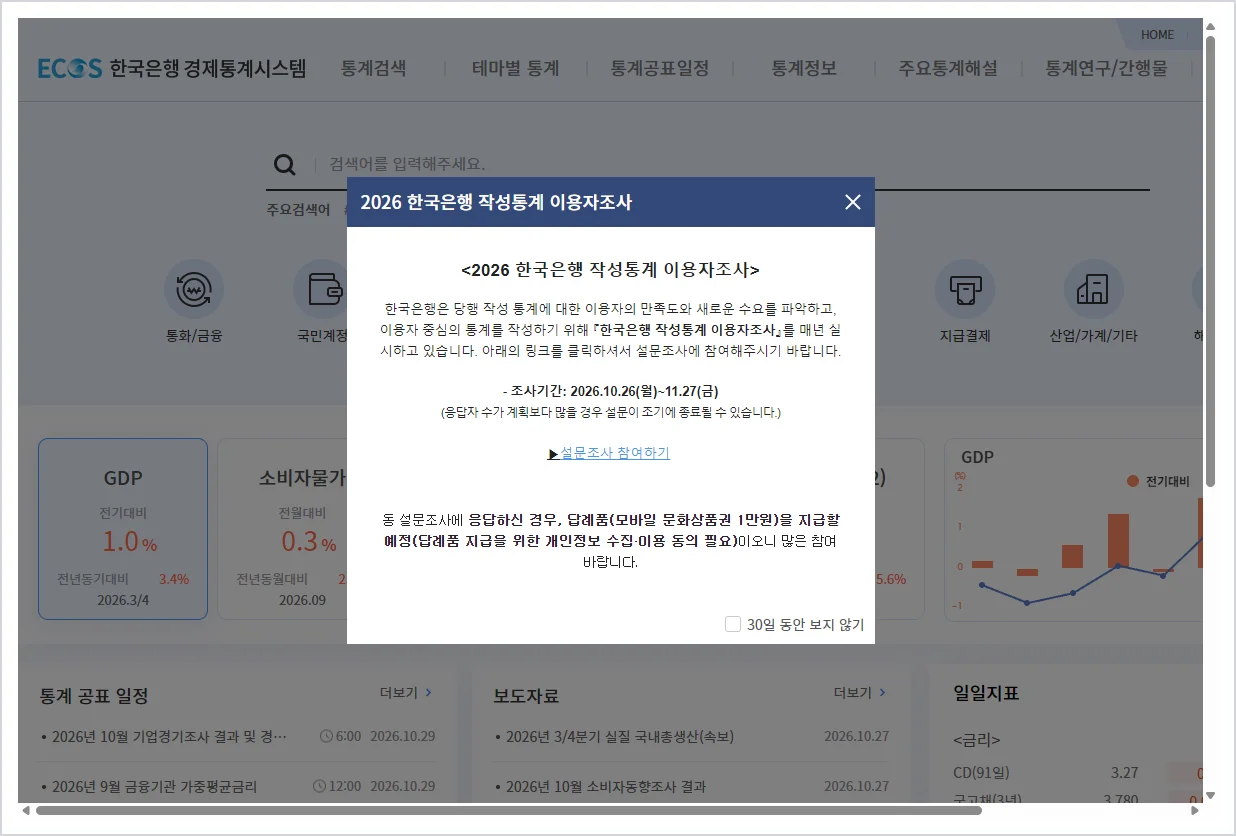
Task: Go to HOME link at top
Action: pyautogui.click(x=1157, y=35)
